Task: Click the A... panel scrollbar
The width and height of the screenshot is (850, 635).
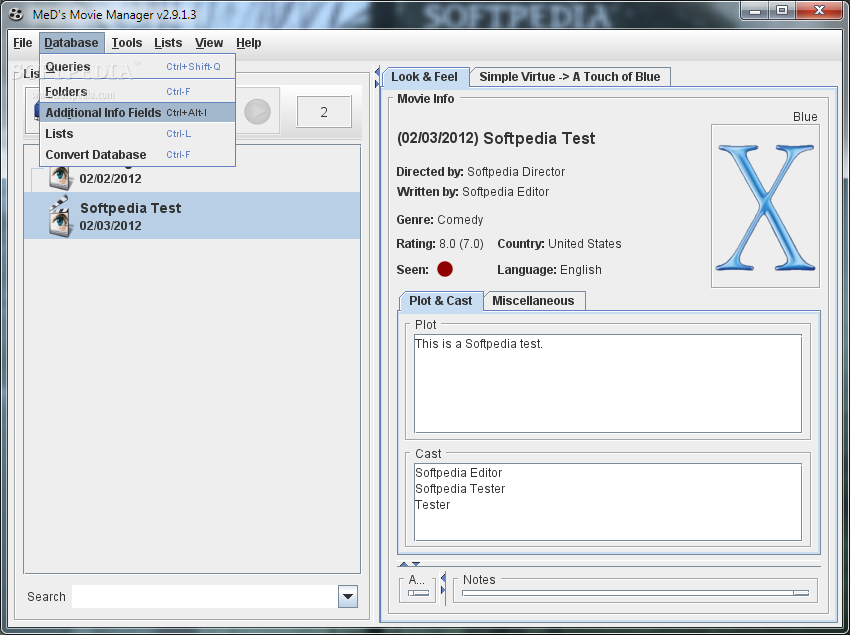Action: click(x=418, y=593)
